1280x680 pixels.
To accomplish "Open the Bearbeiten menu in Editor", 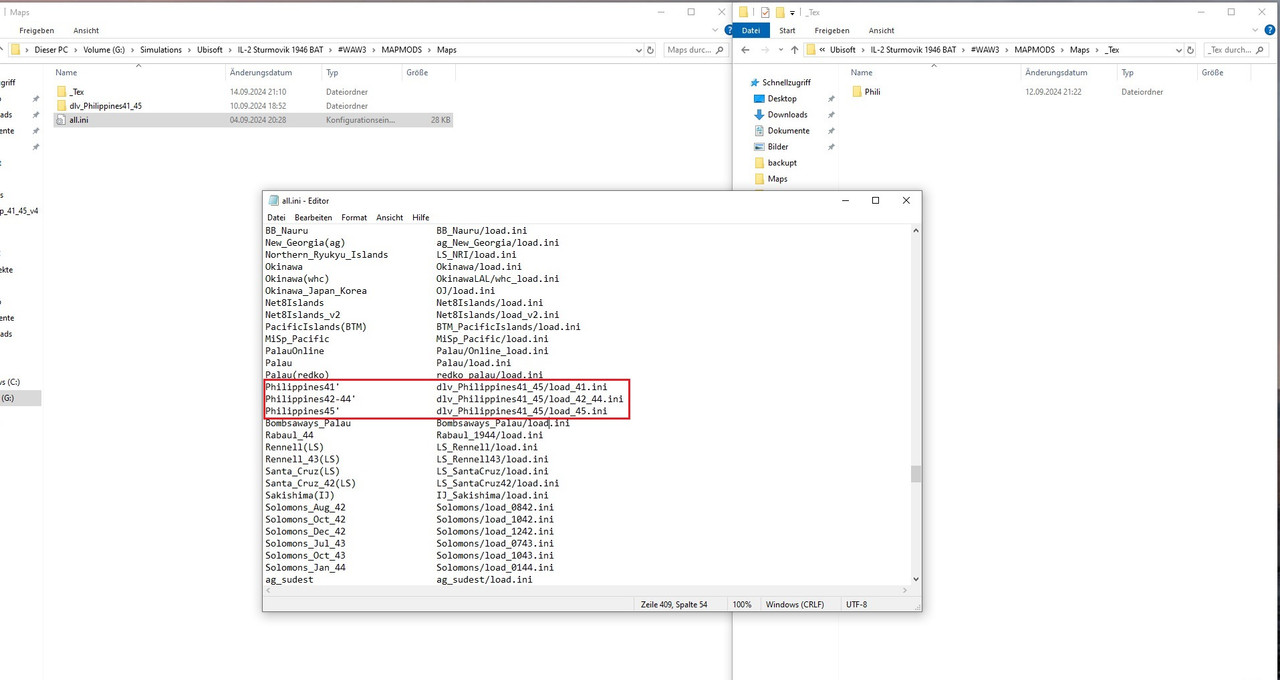I will pyautogui.click(x=313, y=217).
